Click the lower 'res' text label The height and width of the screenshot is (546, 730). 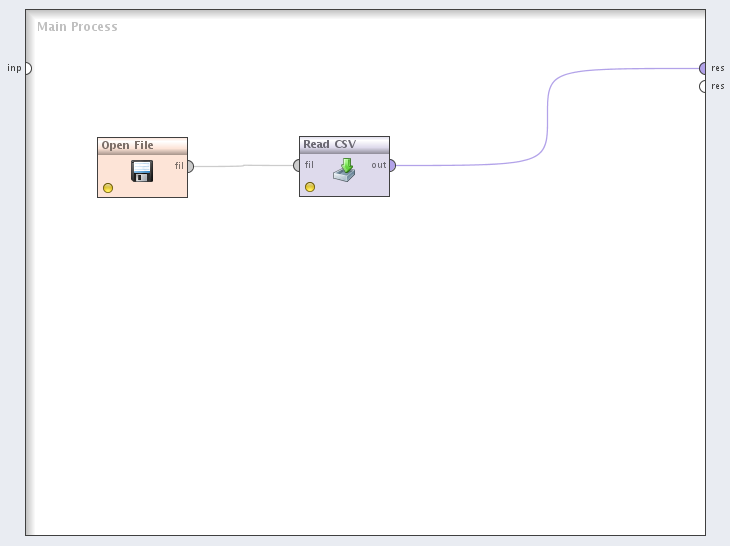pyautogui.click(x=718, y=87)
